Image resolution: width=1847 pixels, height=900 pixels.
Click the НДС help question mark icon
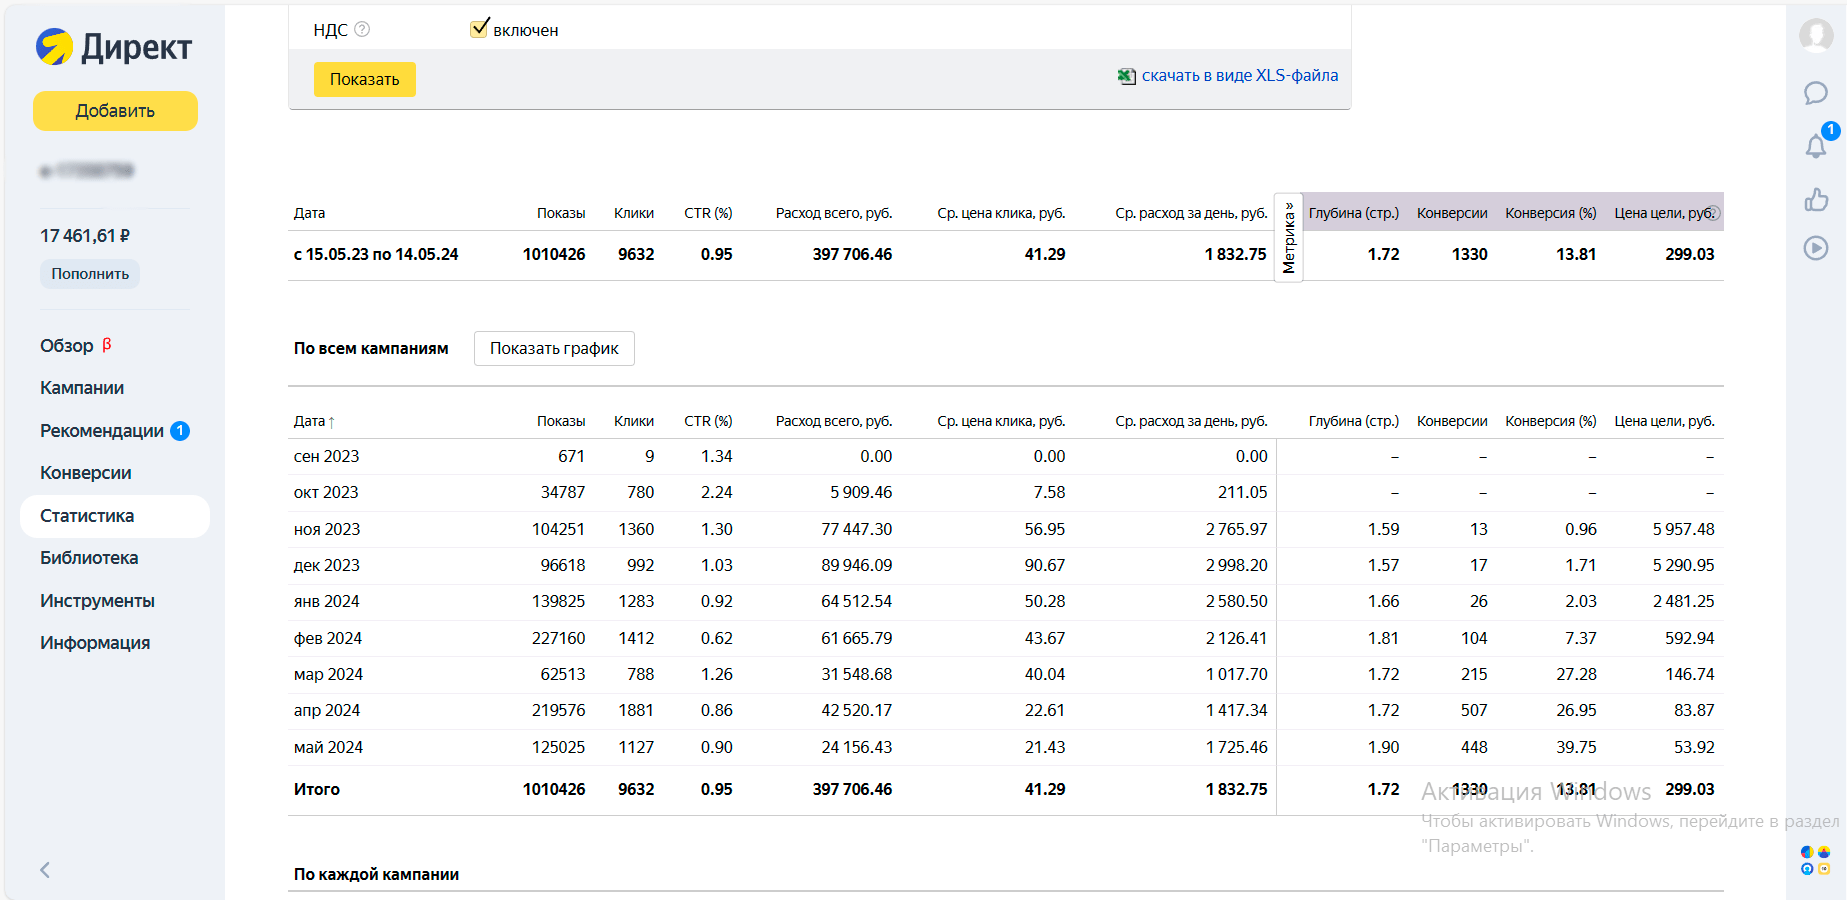[362, 30]
